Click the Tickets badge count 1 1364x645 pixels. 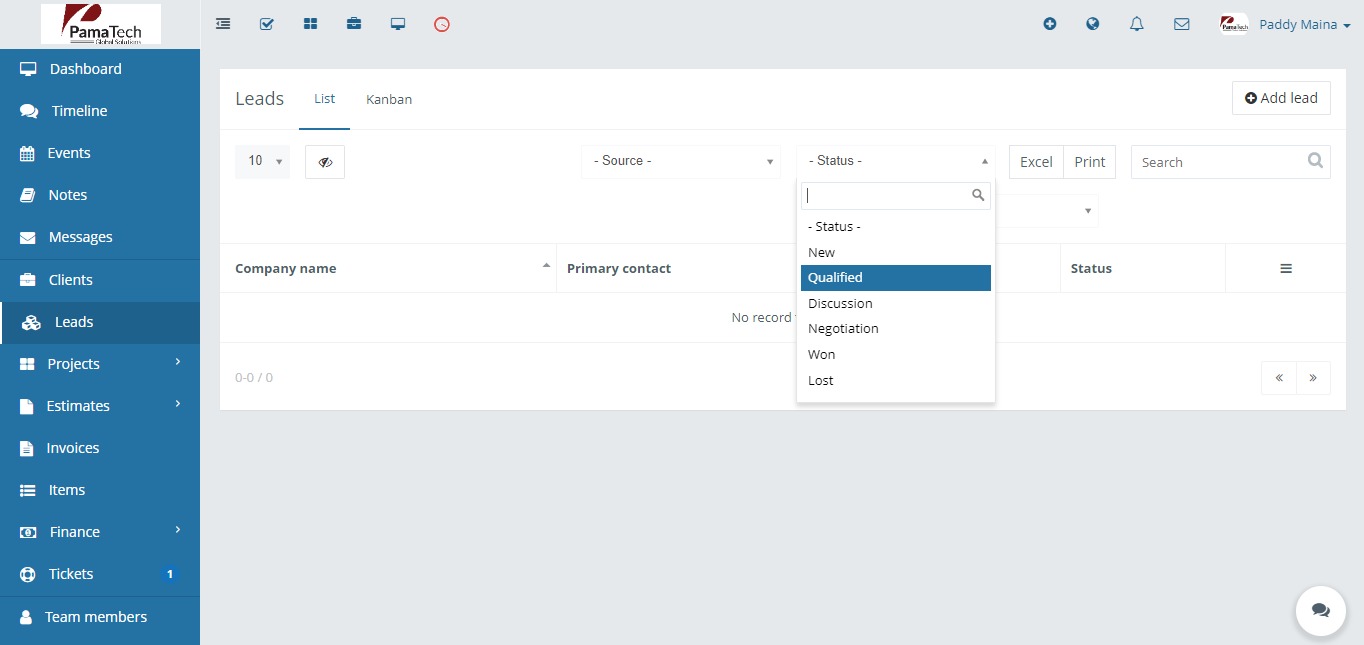pyautogui.click(x=170, y=574)
